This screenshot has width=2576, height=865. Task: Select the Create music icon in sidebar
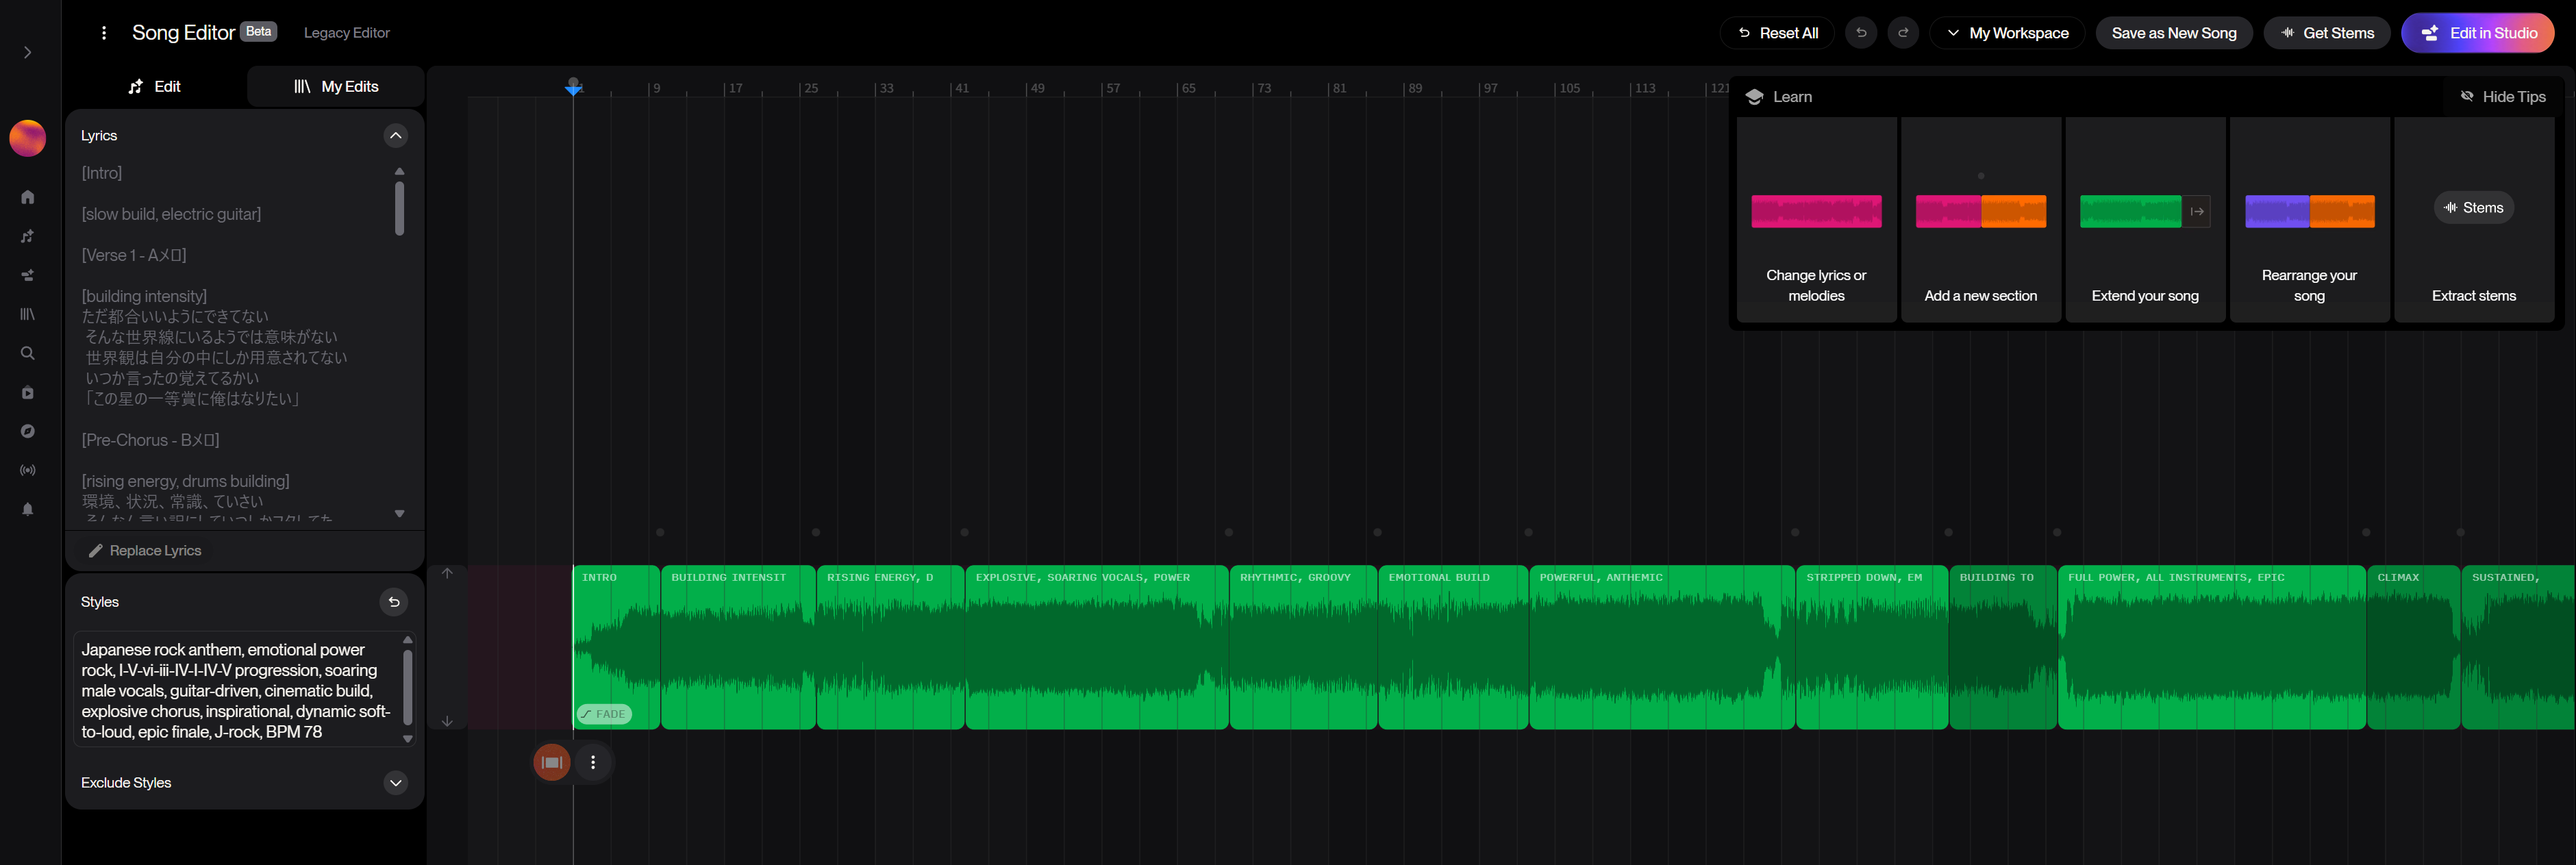click(27, 236)
